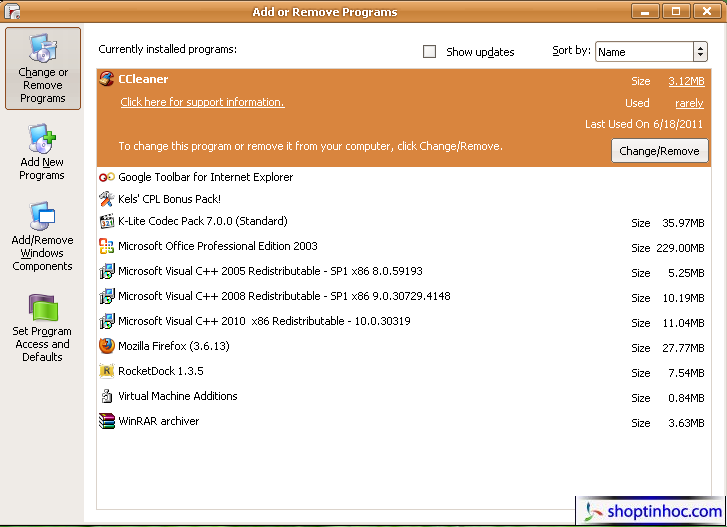The width and height of the screenshot is (727, 527).
Task: Click the 229.00MB size value
Action: click(680, 248)
